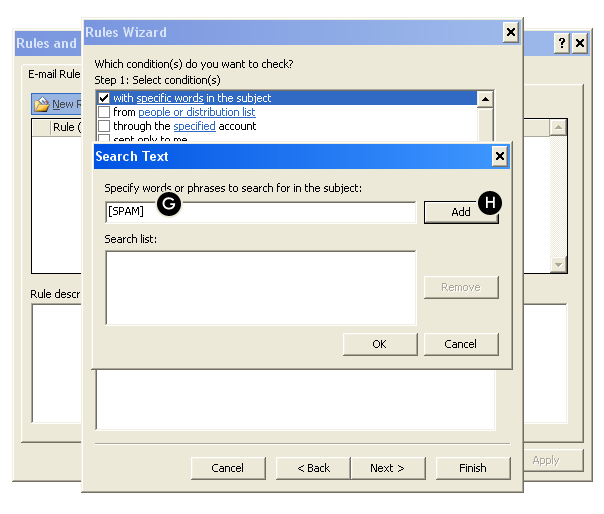Go to previous wizard step with Back
The width and height of the screenshot is (604, 514).
coord(312,468)
